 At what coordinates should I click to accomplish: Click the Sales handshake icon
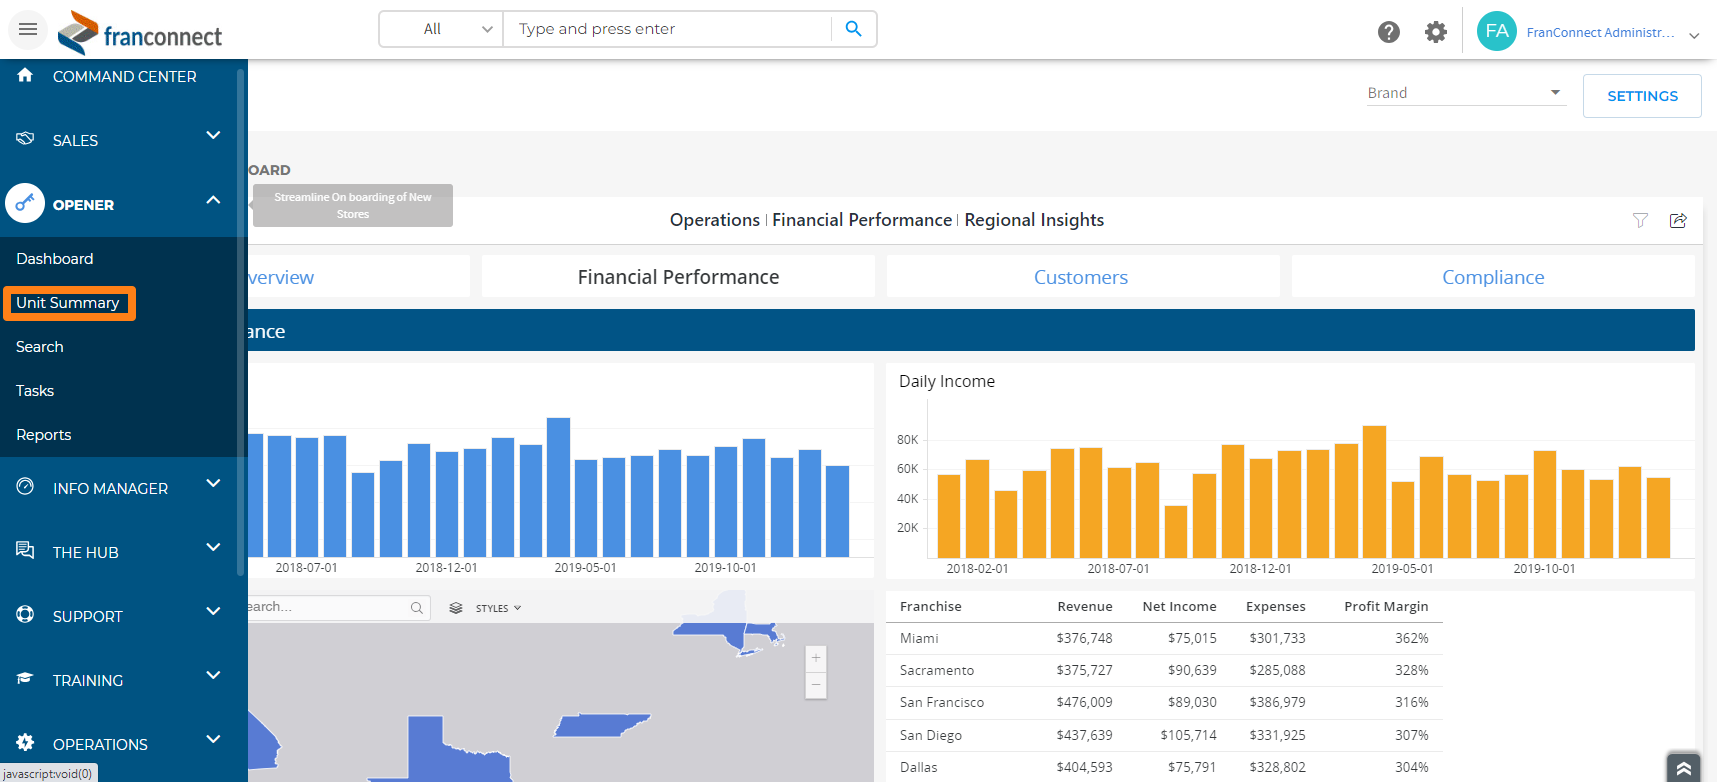point(25,138)
